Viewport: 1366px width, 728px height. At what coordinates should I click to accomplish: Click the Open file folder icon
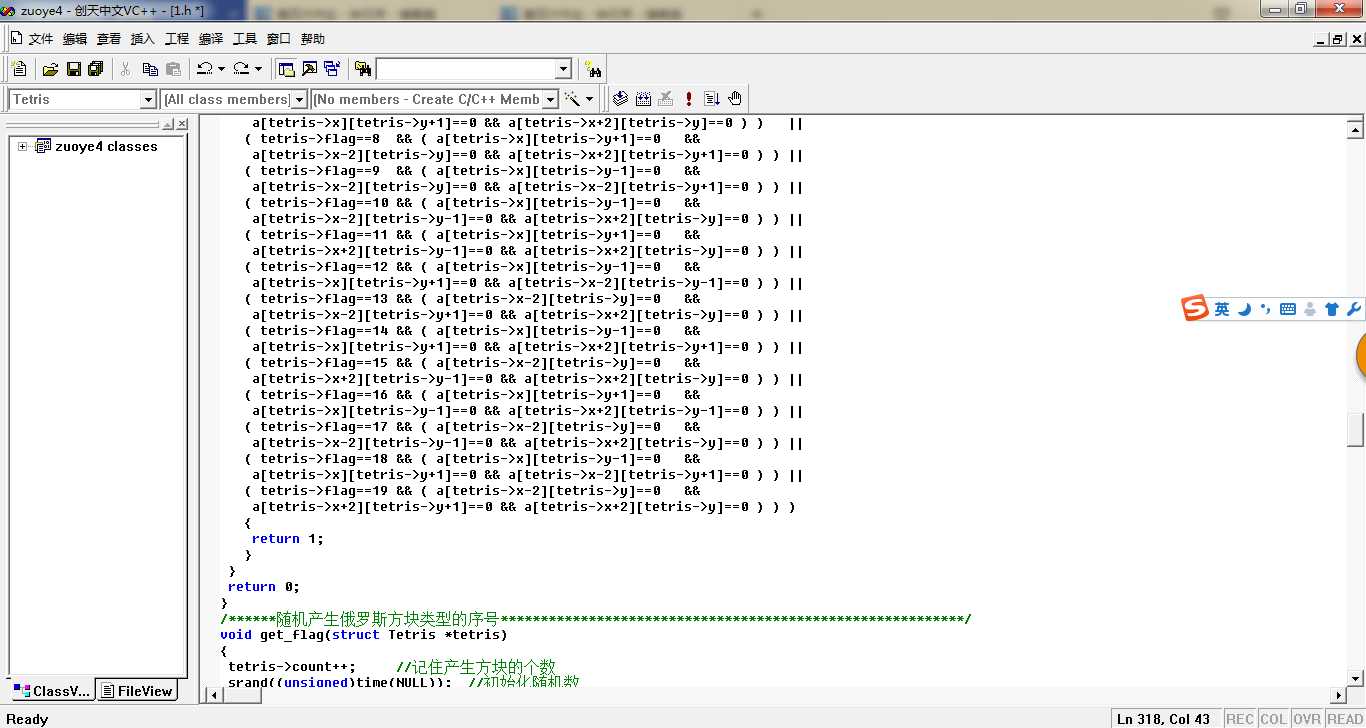coord(50,69)
